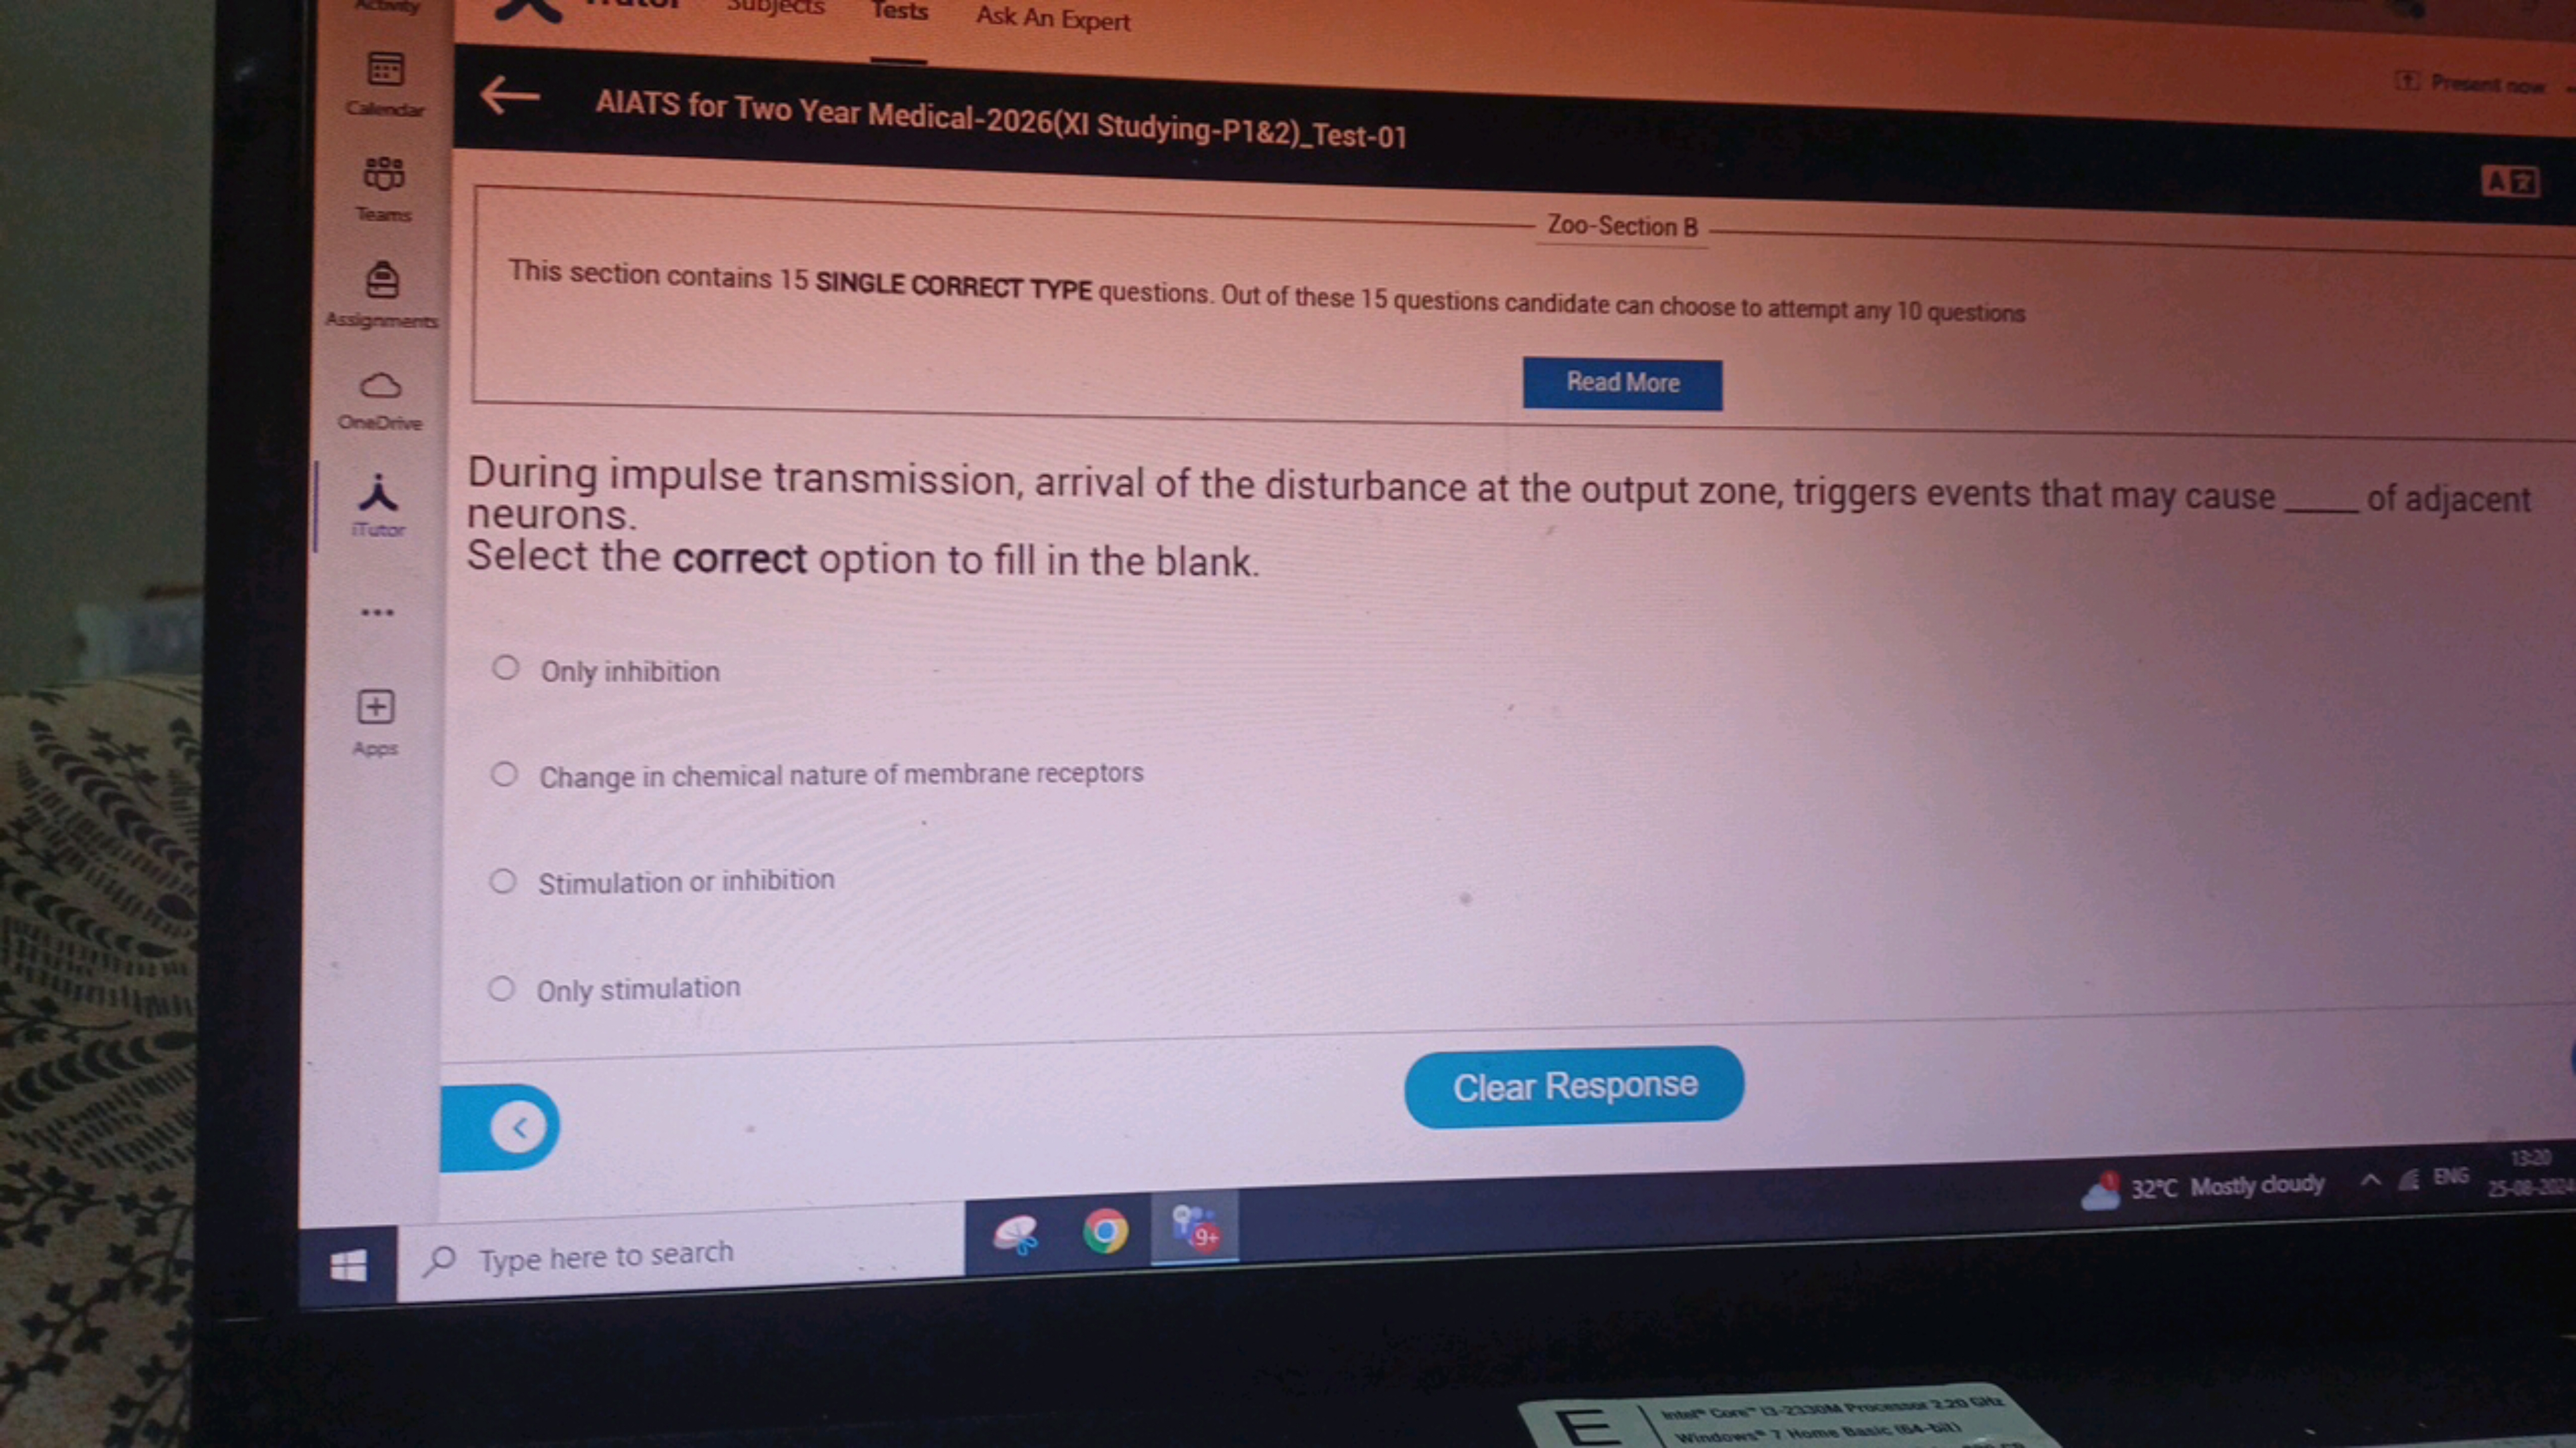Select Only stimulation radio button

(x=502, y=987)
